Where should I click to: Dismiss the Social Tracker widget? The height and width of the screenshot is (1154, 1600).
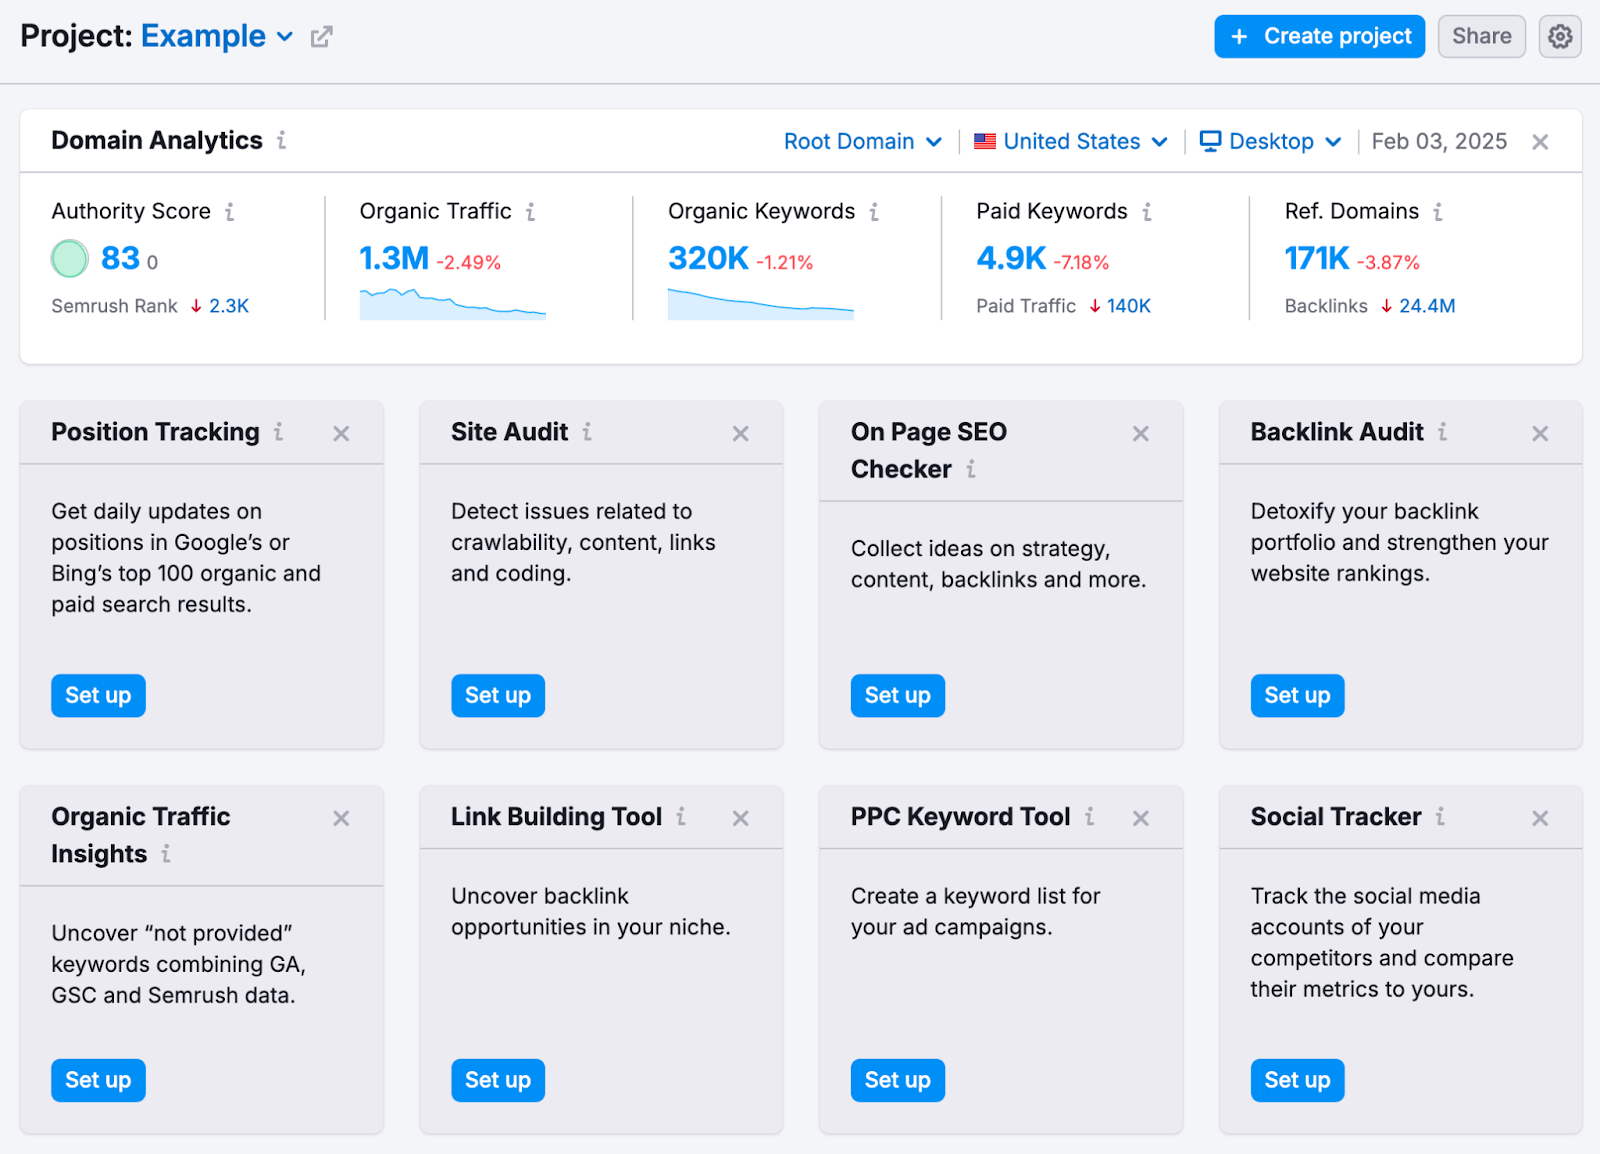(1538, 817)
